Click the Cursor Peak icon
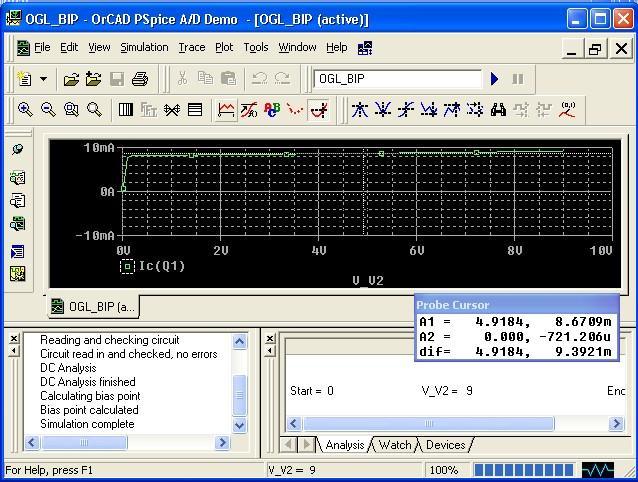The image size is (638, 482). 360,110
